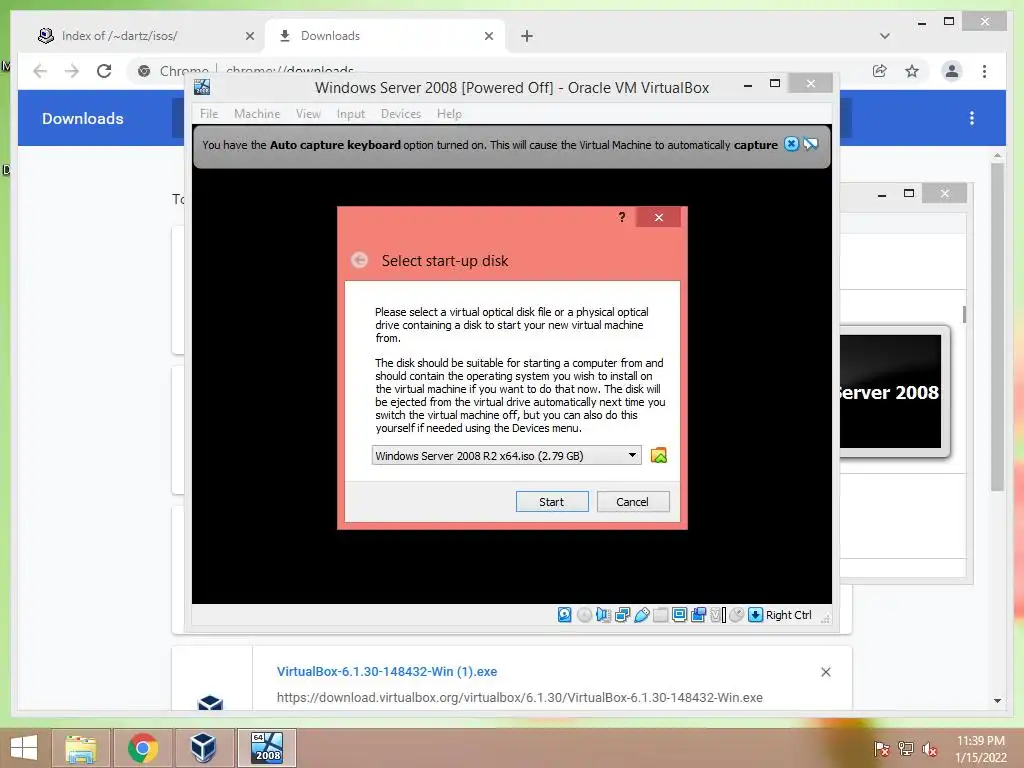Screen dimensions: 1024x768
Task: Expand the Chrome tab search chevron
Action: click(884, 36)
